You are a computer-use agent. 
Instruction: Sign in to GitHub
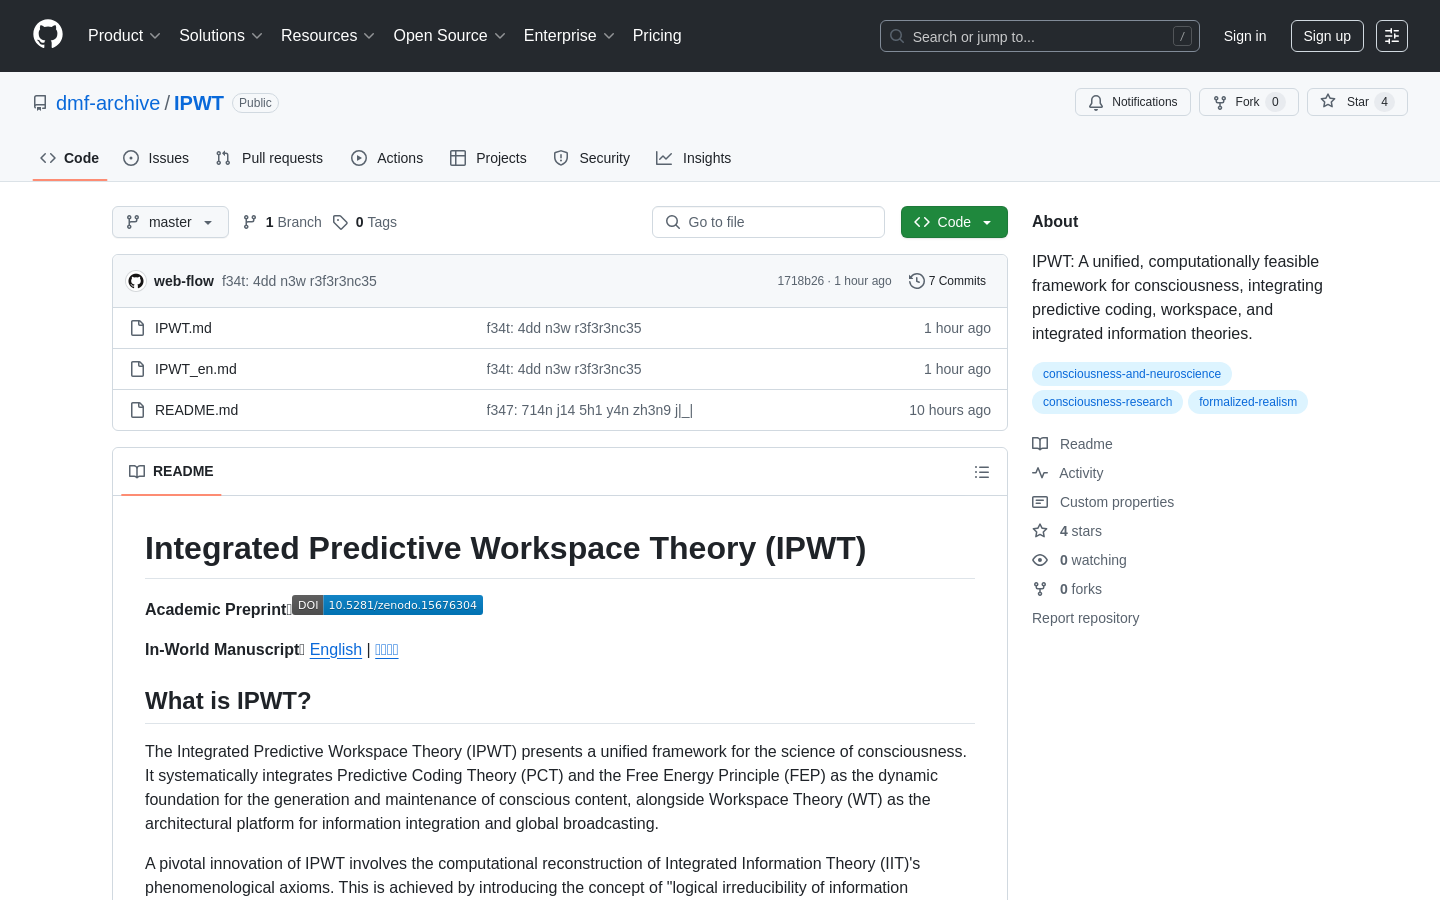point(1245,36)
